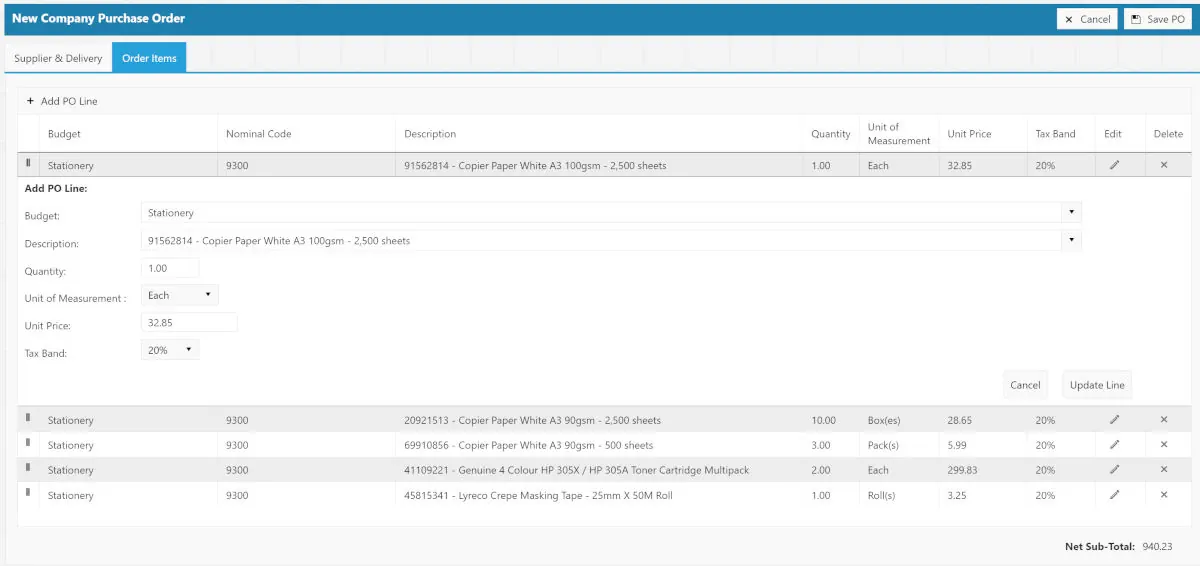Edit the Lyreco Crepe Masking Tape line
Screen dimensions: 1200x566
[x=1114, y=495]
